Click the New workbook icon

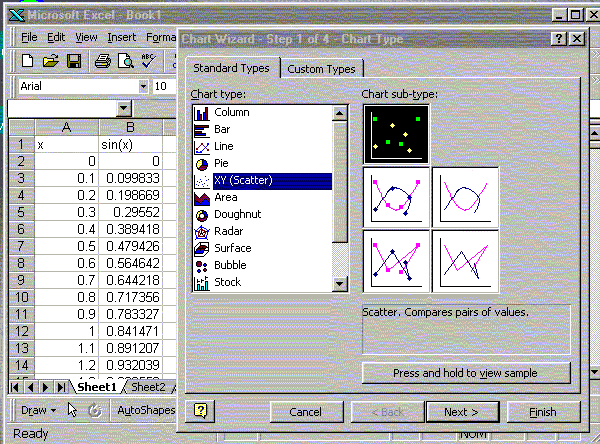coord(28,61)
